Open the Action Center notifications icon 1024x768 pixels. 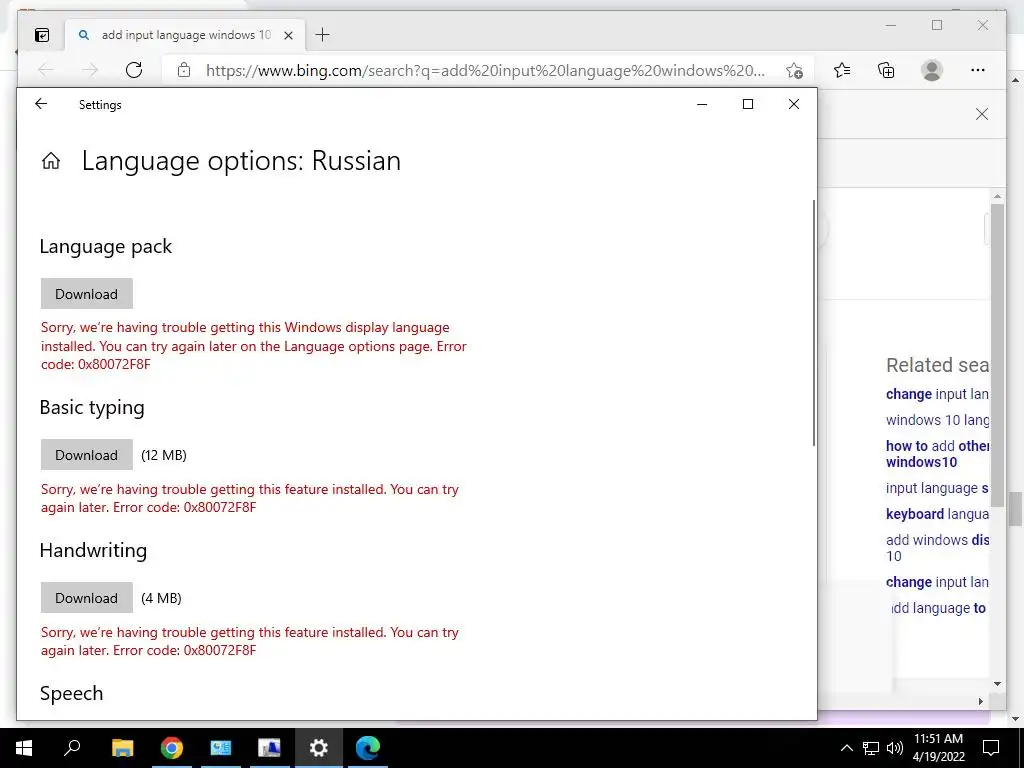(991, 748)
